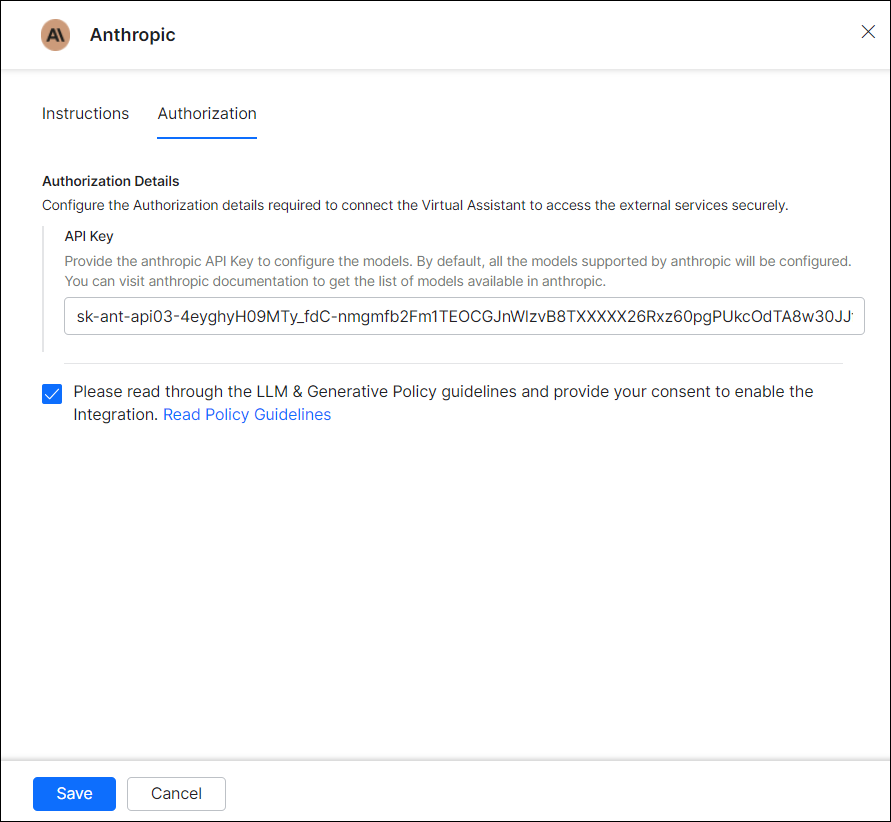The image size is (891, 822).
Task: Switch to the Instructions tab
Action: click(85, 113)
